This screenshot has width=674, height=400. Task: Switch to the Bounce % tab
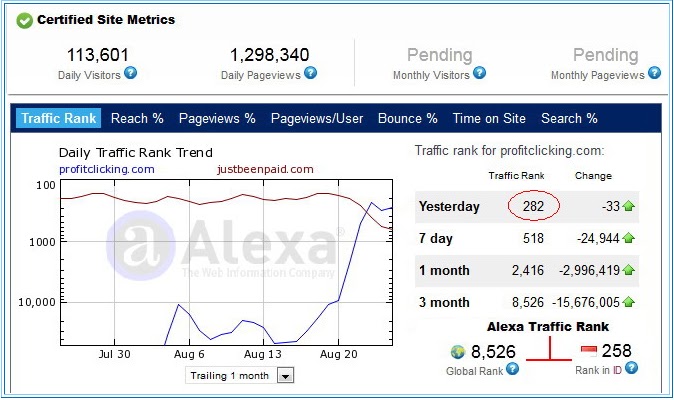click(x=407, y=118)
